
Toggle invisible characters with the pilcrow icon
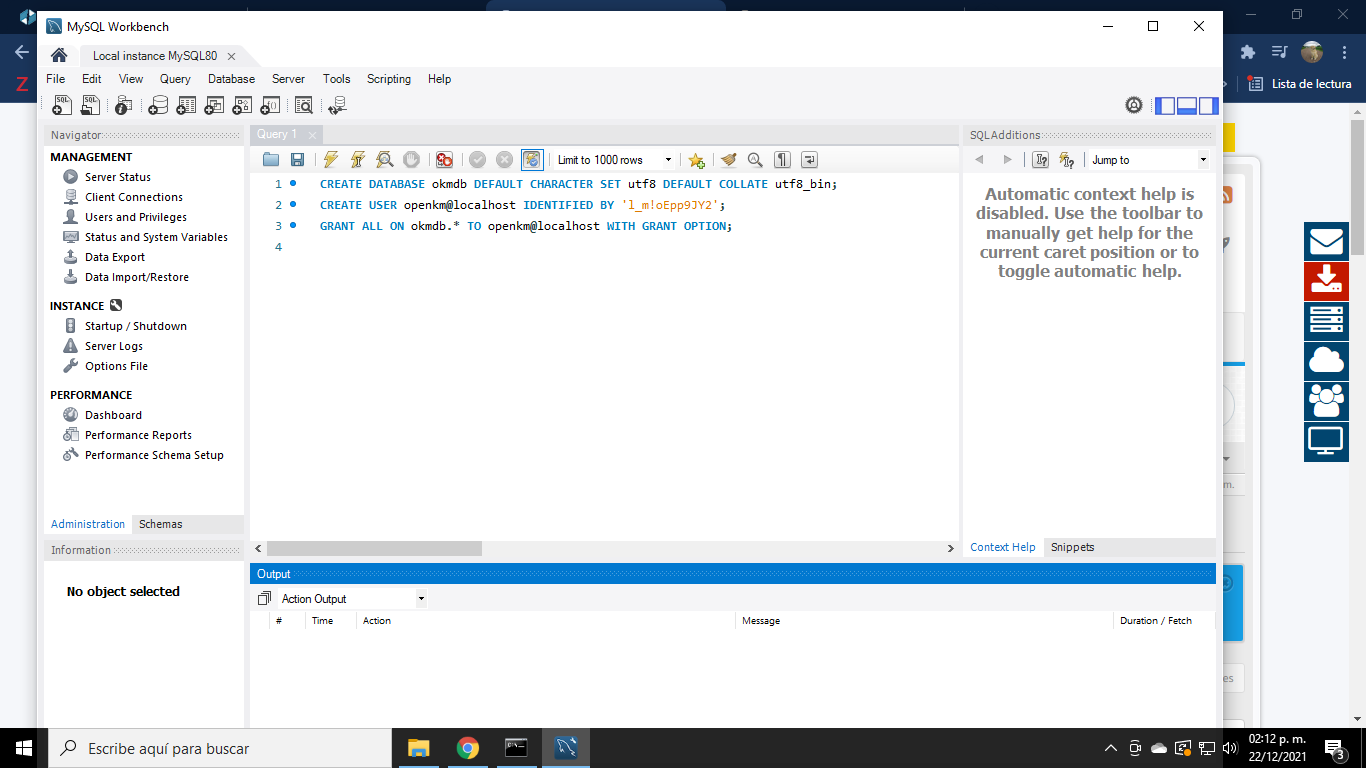click(782, 160)
